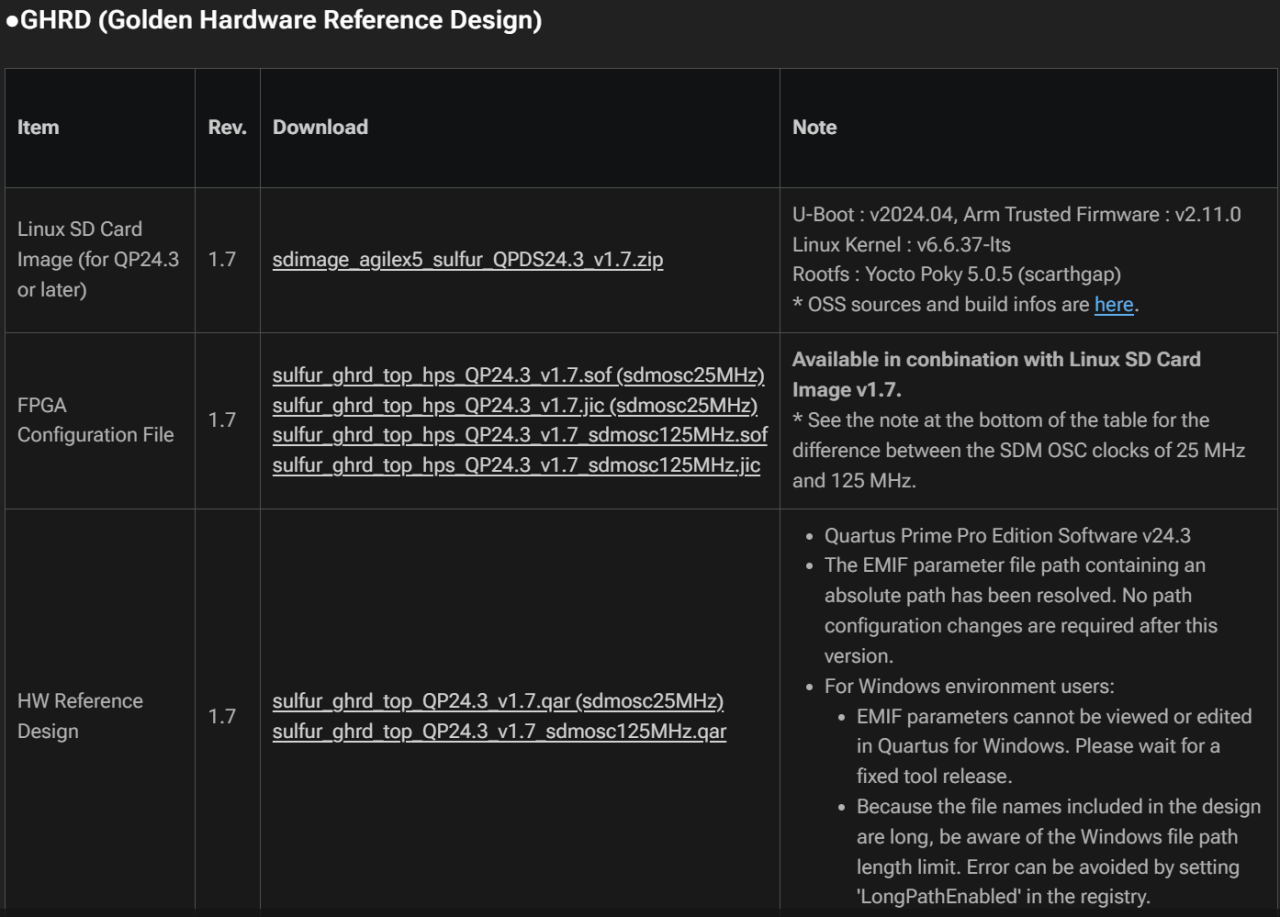Click the 'Note' column header
Screen dimensions: 1280x917
point(814,127)
